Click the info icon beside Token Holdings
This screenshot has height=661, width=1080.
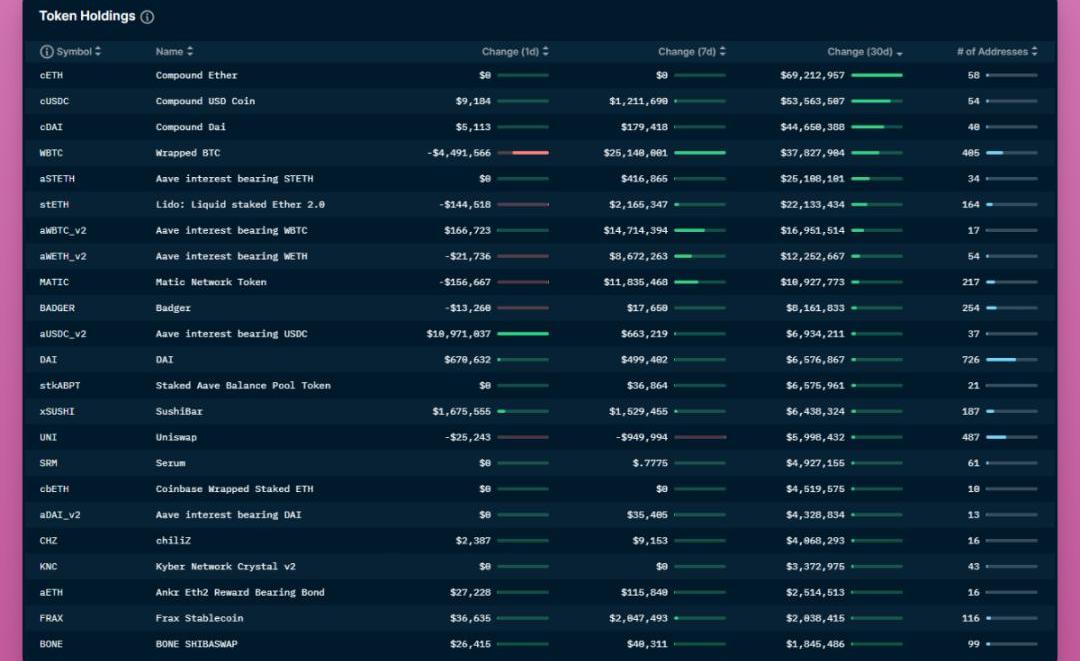coord(147,17)
